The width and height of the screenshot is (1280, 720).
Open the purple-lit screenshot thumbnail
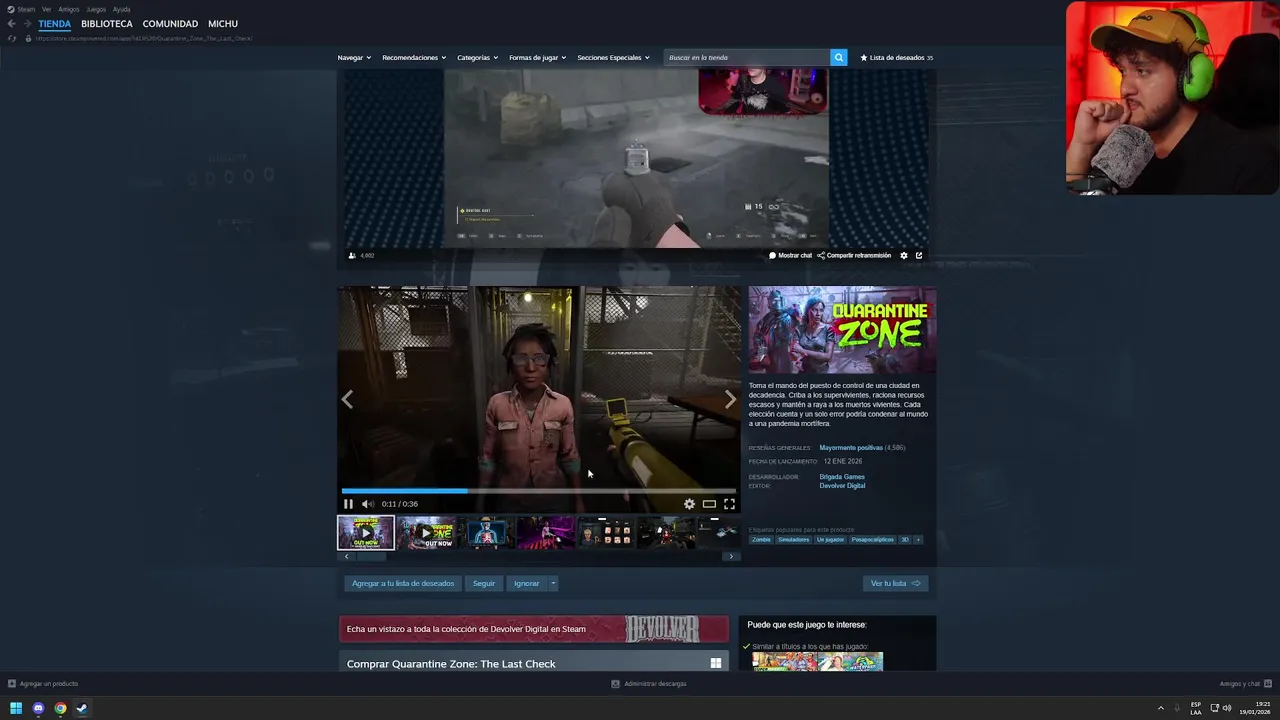[x=546, y=533]
